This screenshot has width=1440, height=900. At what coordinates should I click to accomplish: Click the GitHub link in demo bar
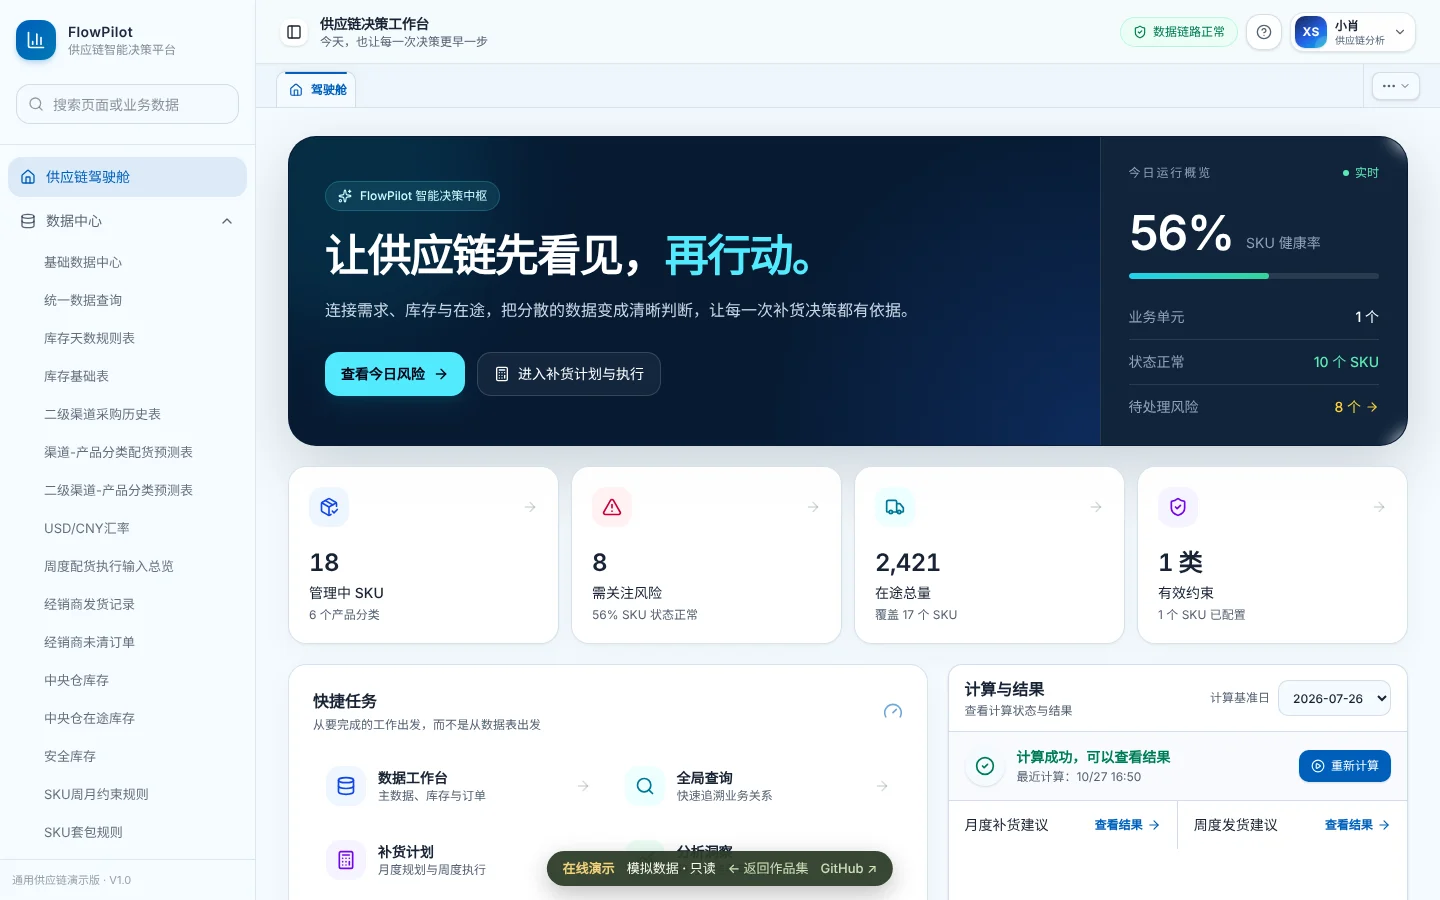click(849, 869)
